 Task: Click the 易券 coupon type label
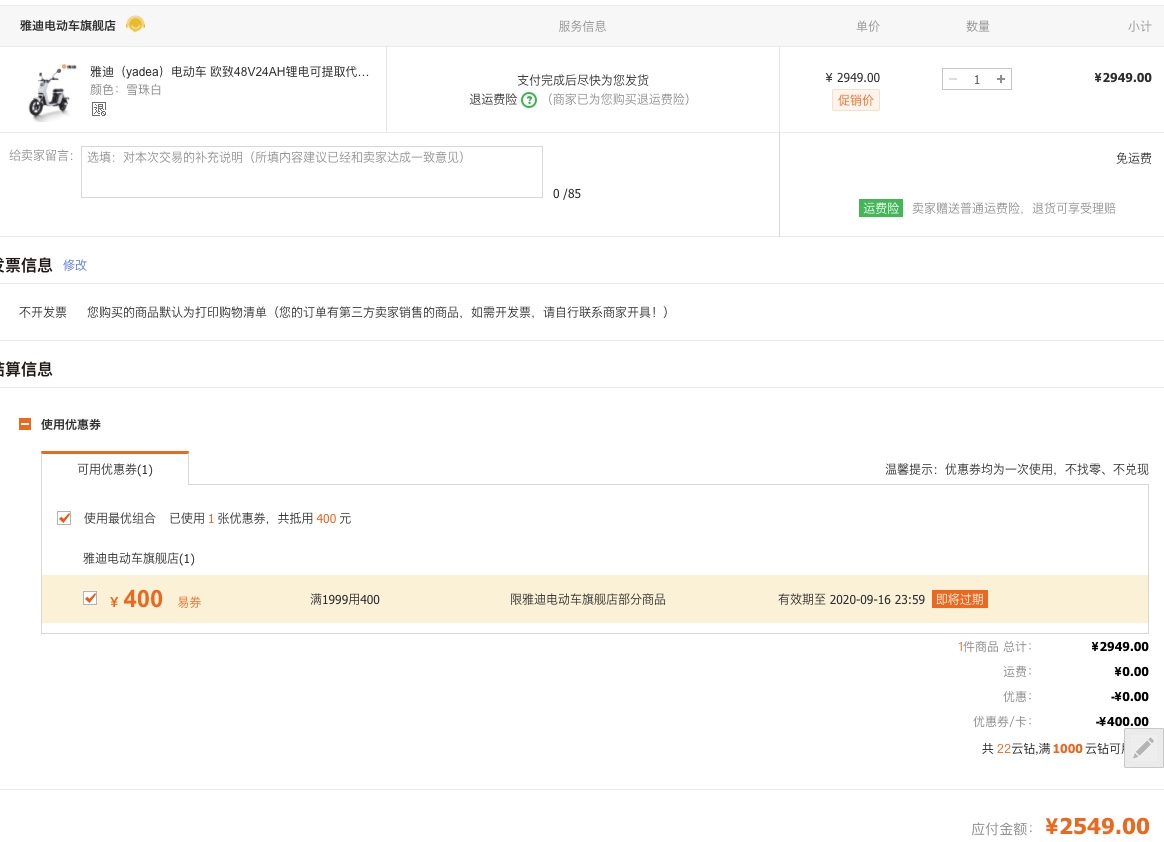[189, 602]
